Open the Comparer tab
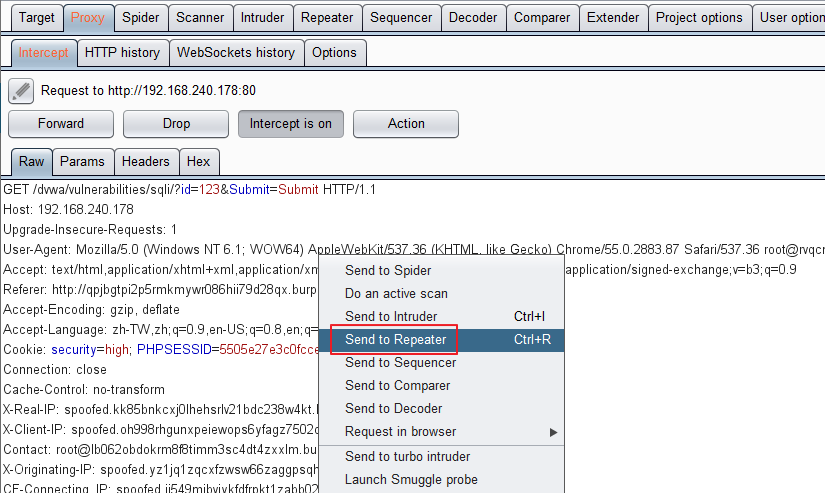The image size is (825, 493). coord(542,18)
